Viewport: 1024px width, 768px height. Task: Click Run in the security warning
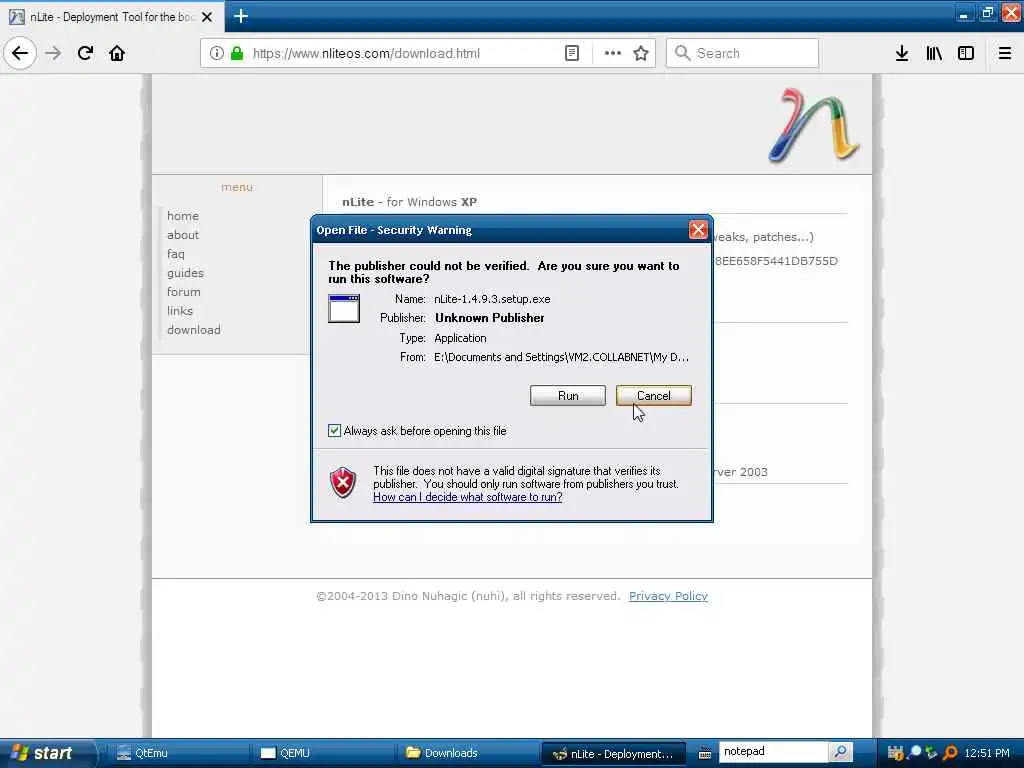568,396
